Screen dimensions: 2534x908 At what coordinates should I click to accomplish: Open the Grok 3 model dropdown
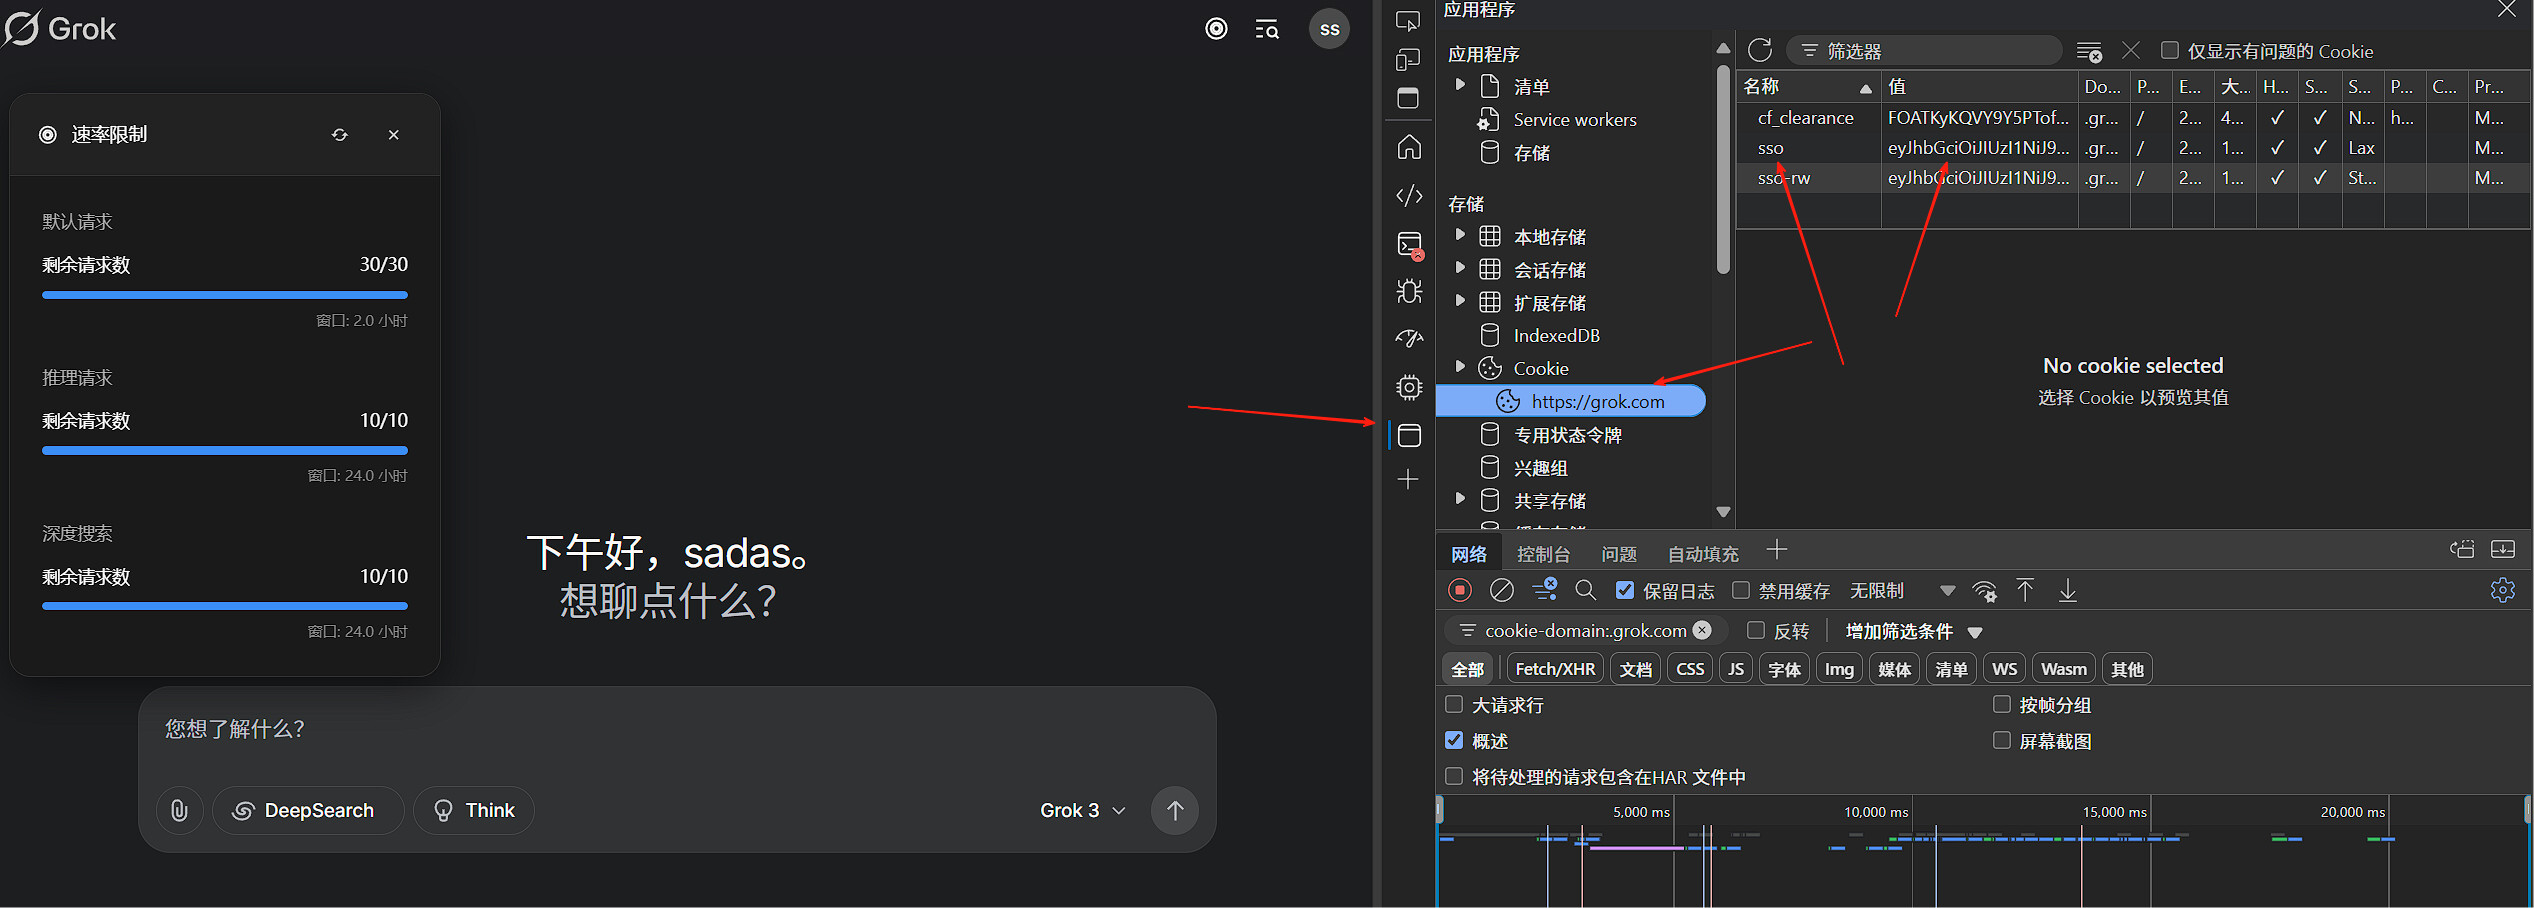1082,810
